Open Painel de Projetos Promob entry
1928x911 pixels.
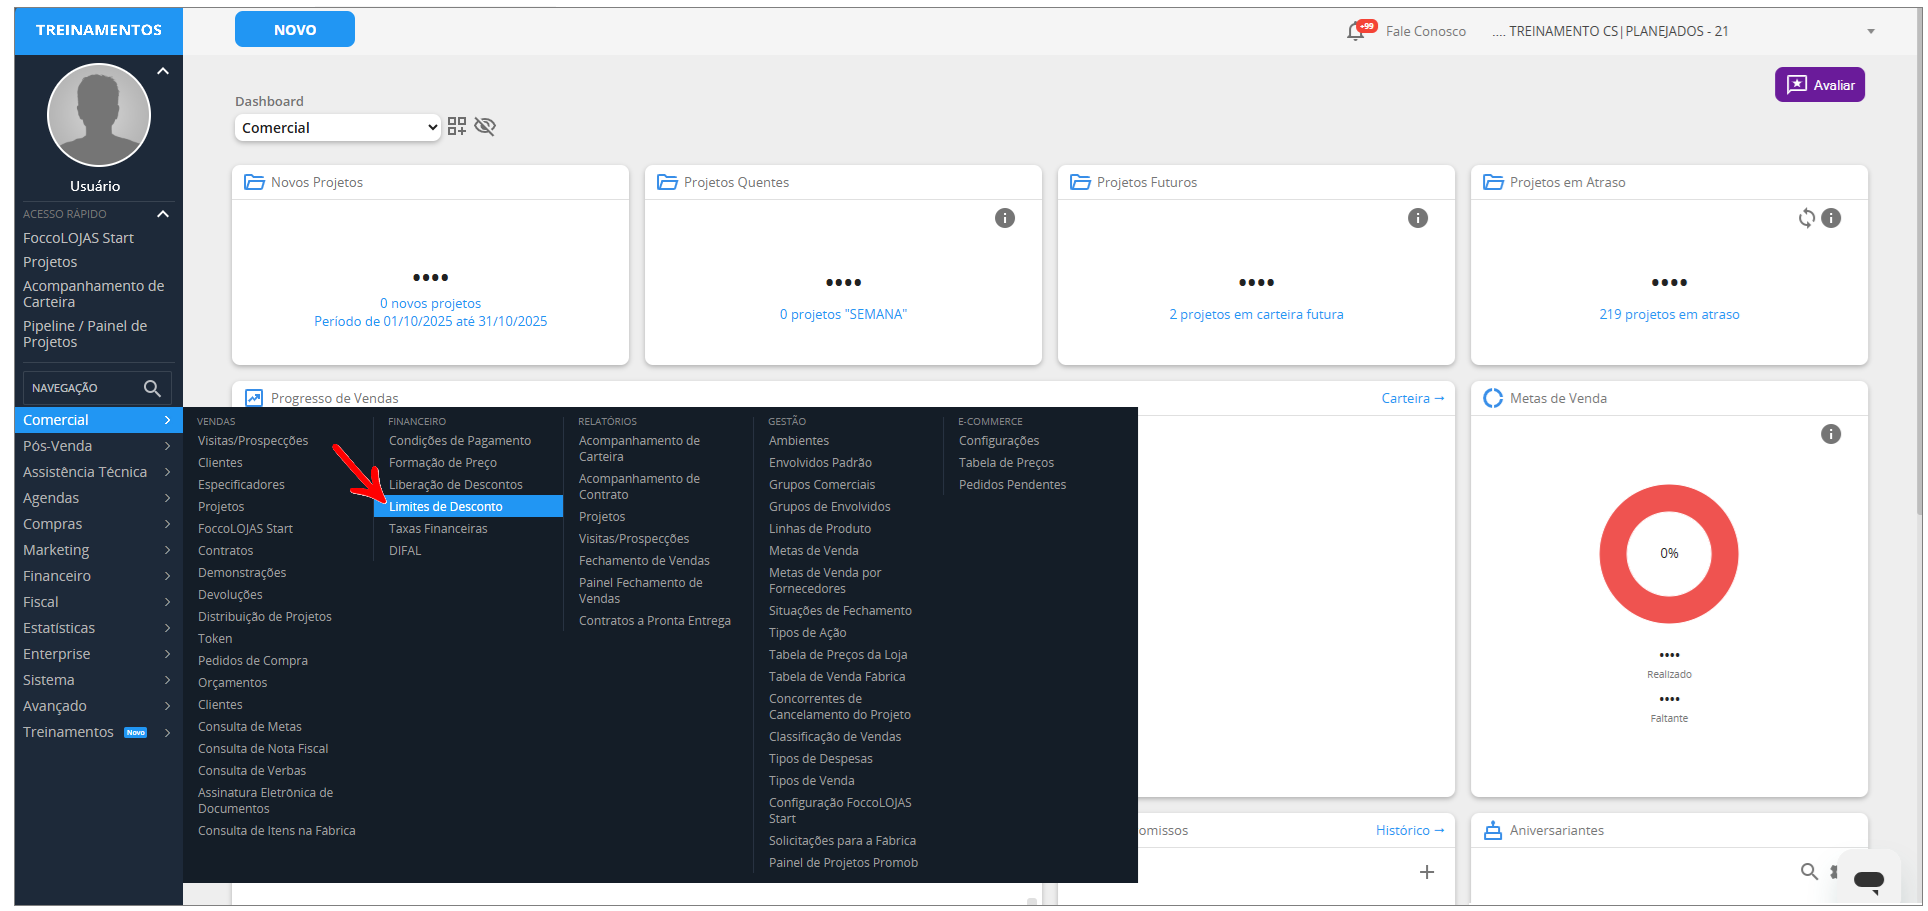[843, 863]
